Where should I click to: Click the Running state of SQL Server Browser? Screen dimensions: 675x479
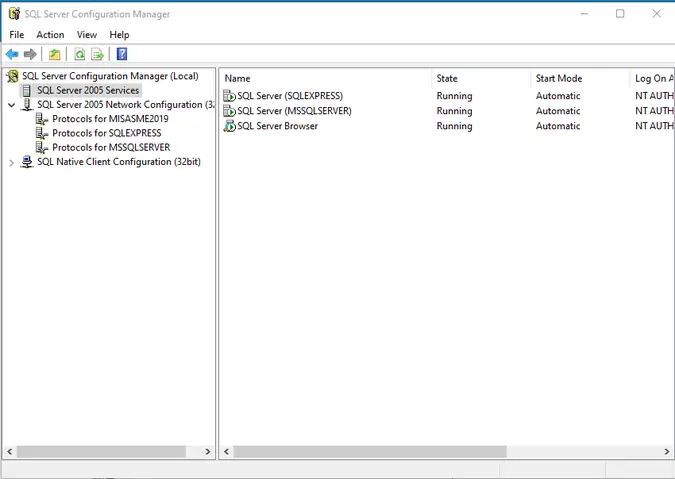454,126
